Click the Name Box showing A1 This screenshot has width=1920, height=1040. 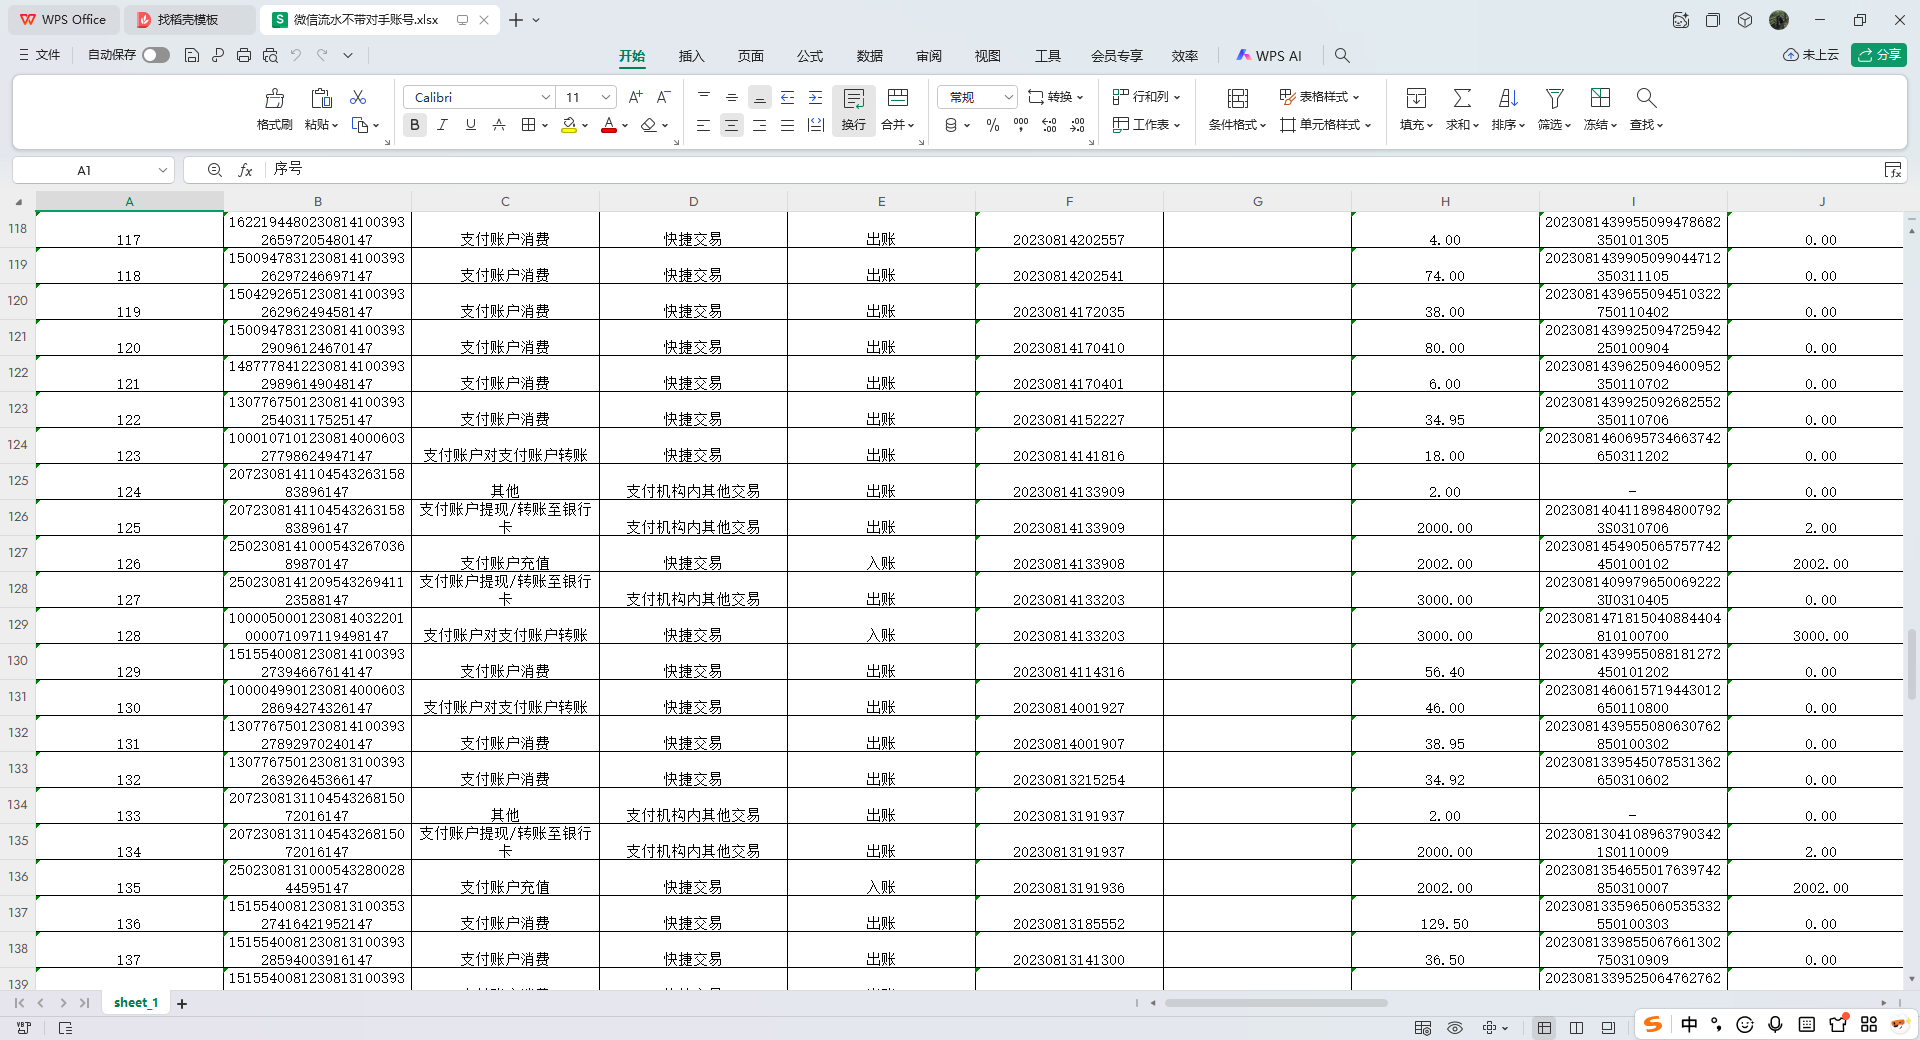[85, 170]
